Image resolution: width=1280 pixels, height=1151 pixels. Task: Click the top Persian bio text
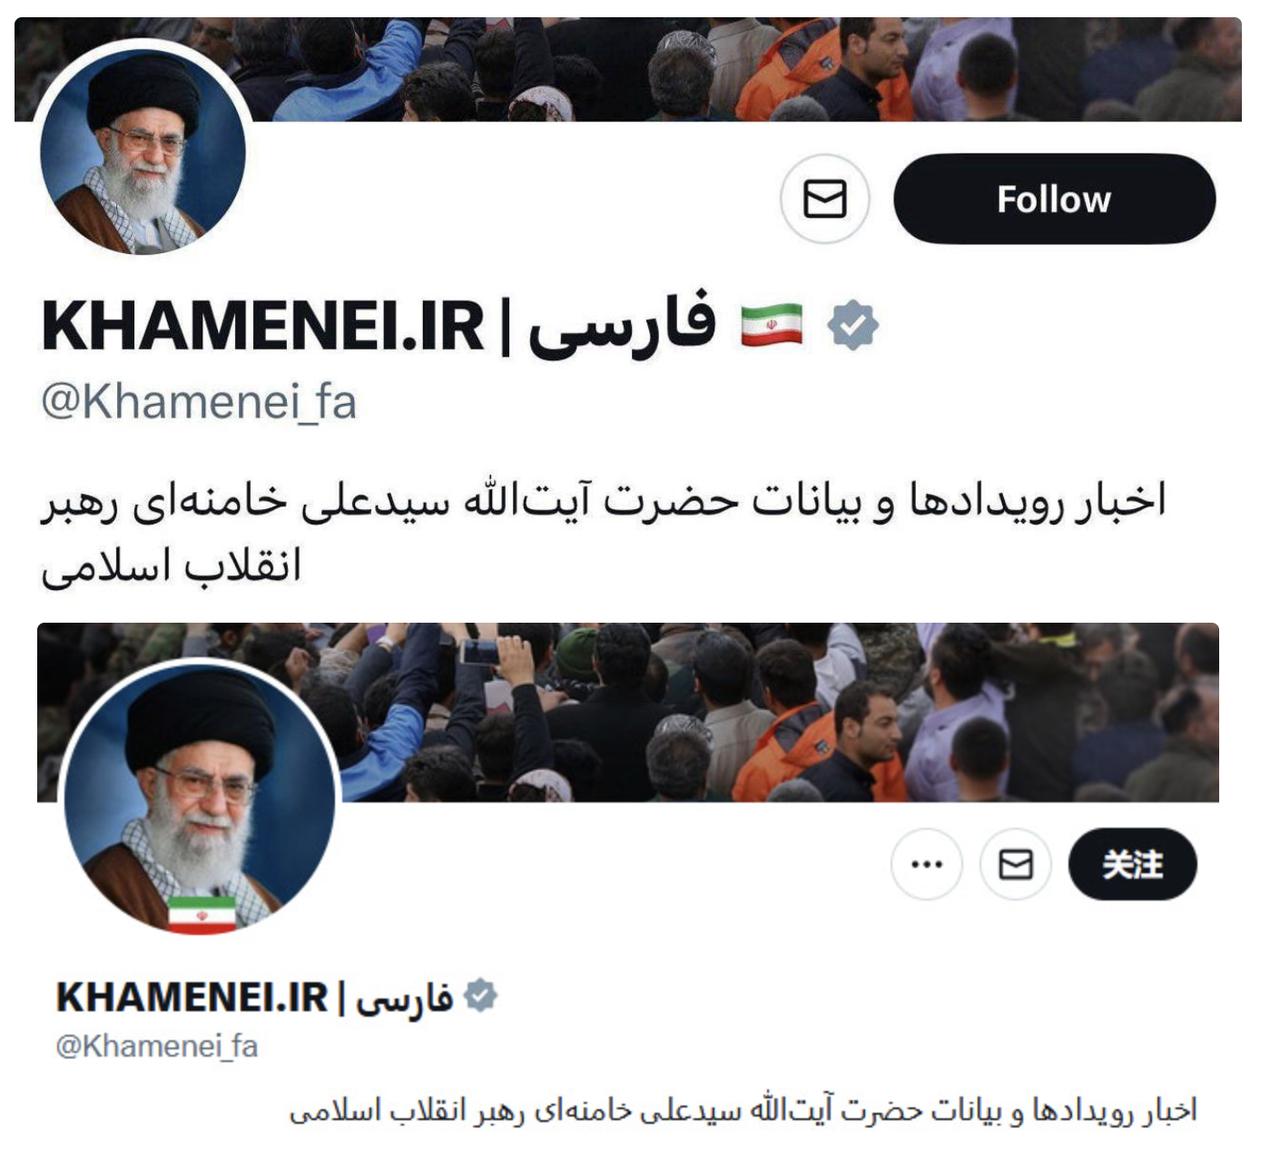pyautogui.click(x=603, y=533)
